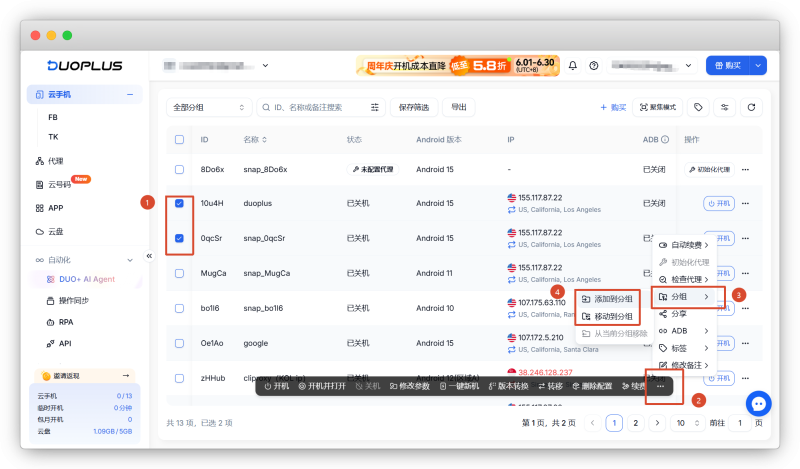This screenshot has width=800, height=469.
Task: Click the DUOPLUS logo
Action: click(x=85, y=65)
